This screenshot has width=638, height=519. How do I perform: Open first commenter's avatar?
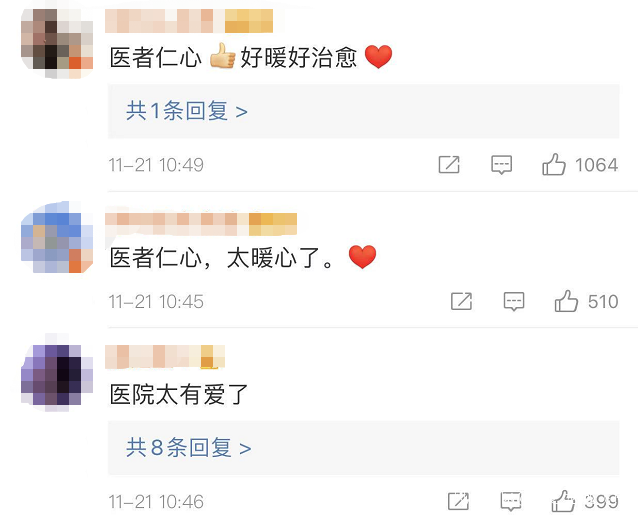pos(55,39)
